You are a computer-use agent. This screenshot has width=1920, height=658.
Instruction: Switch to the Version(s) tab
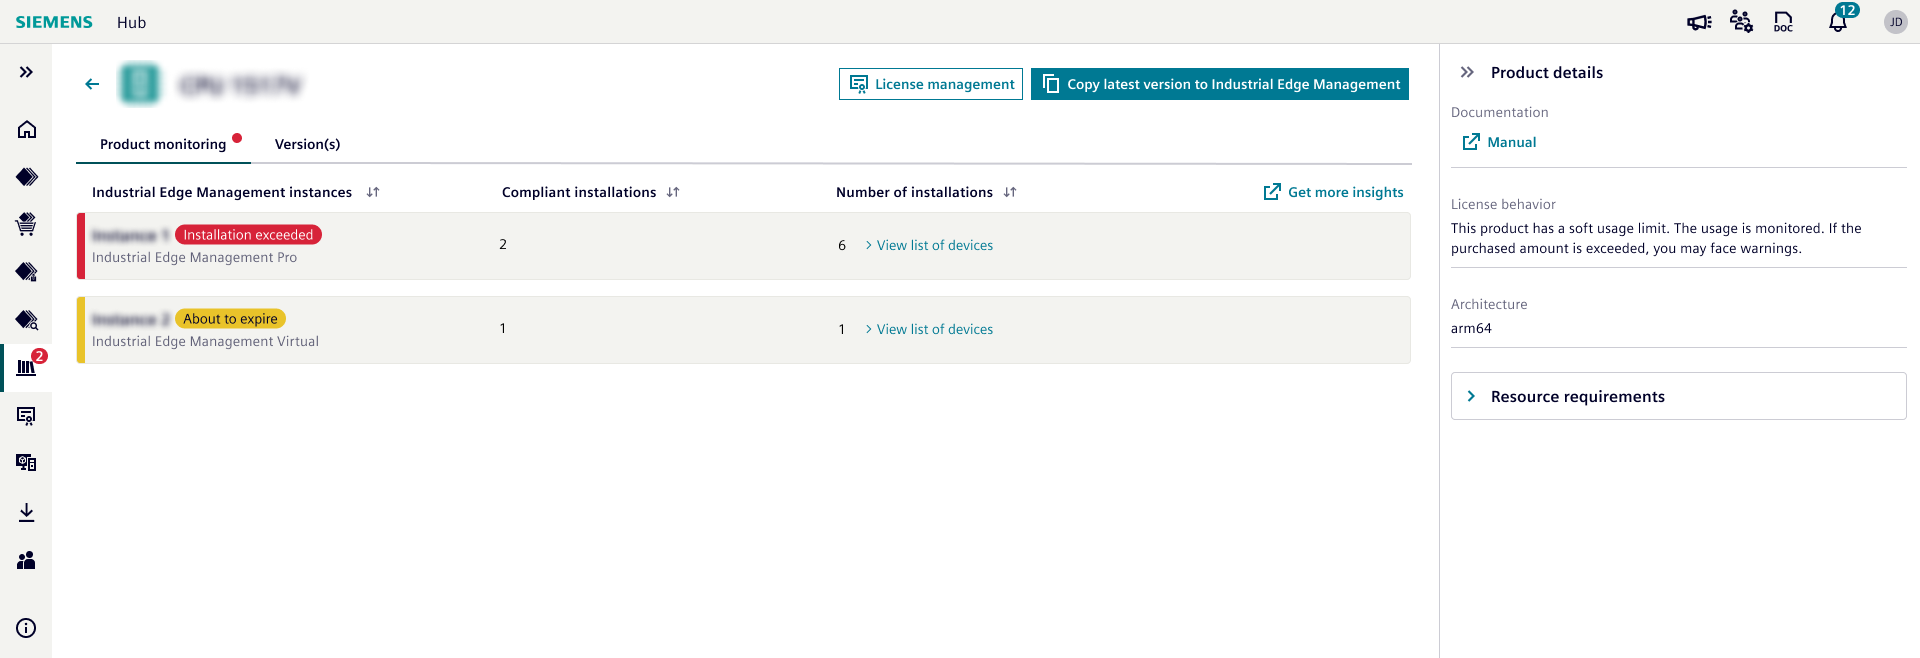(307, 144)
